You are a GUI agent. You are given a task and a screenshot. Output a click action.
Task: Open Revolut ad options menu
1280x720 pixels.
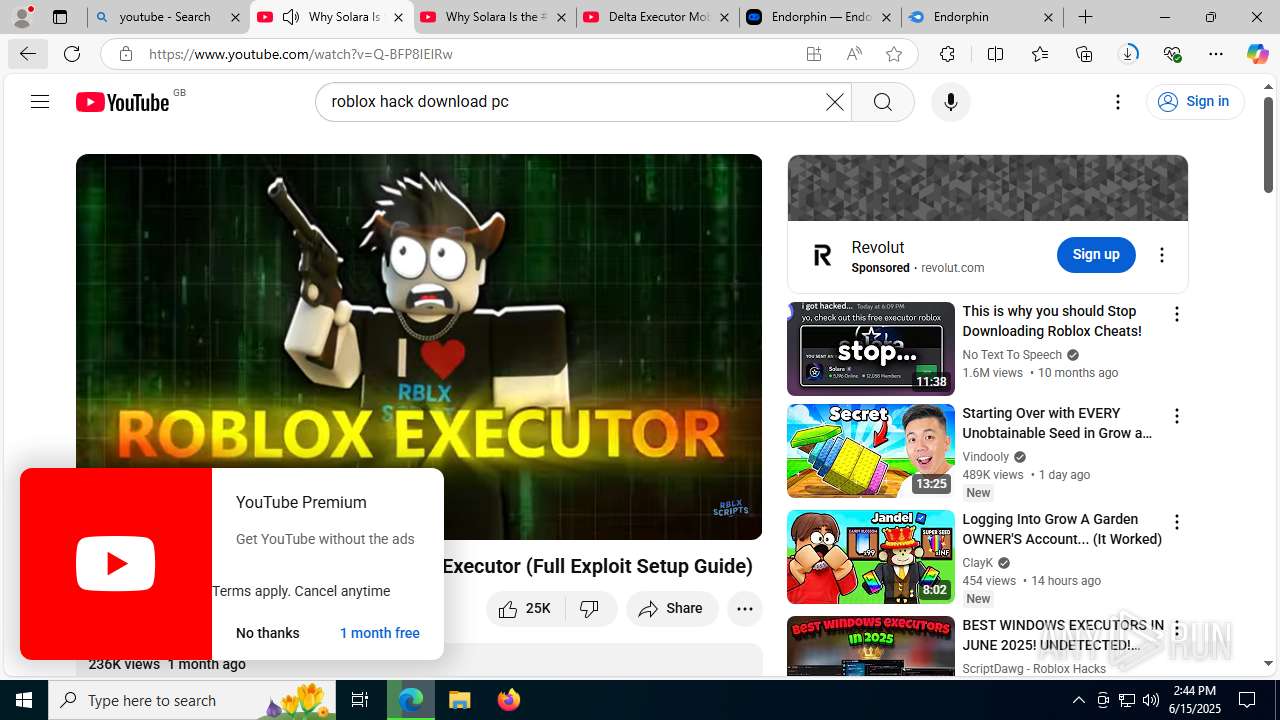[x=1161, y=255]
